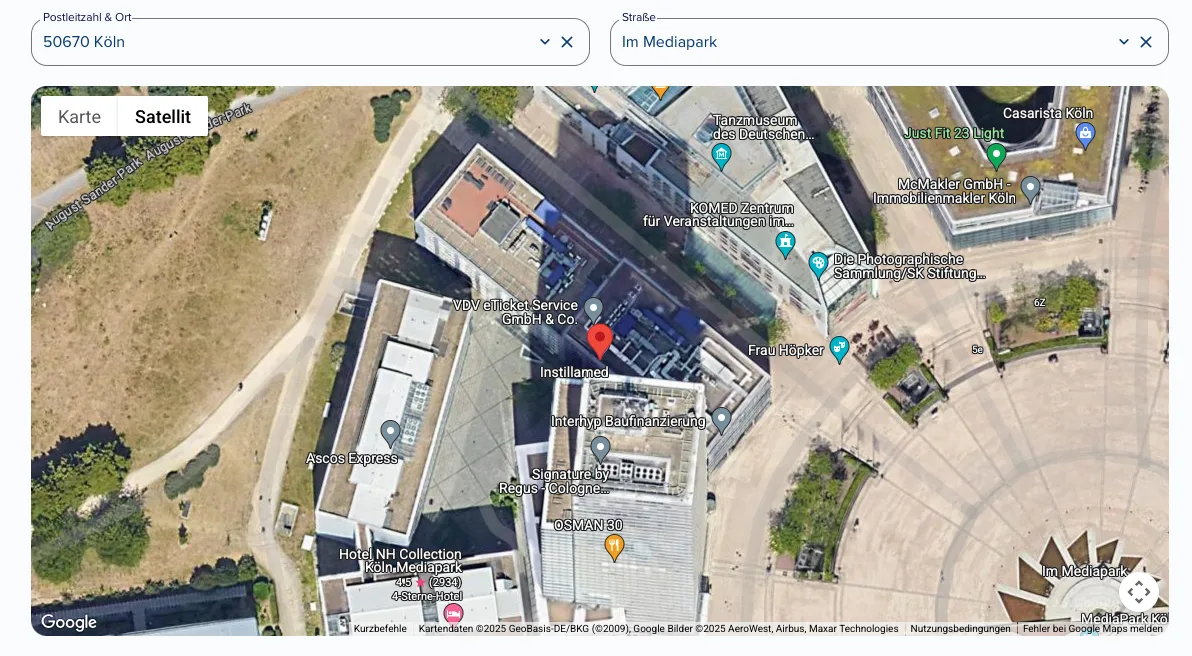Click the Just Fit 23 Light label
This screenshot has height=656, width=1192.
click(x=954, y=133)
